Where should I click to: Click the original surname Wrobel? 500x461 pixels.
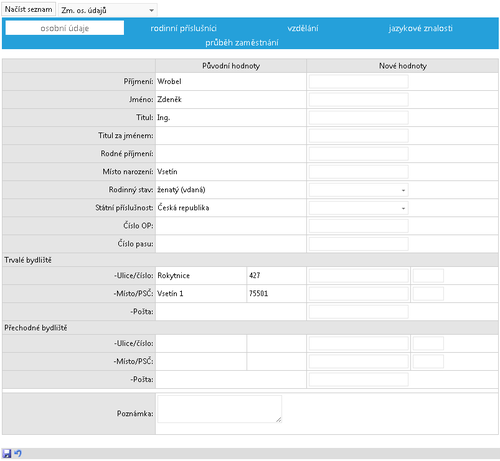169,81
